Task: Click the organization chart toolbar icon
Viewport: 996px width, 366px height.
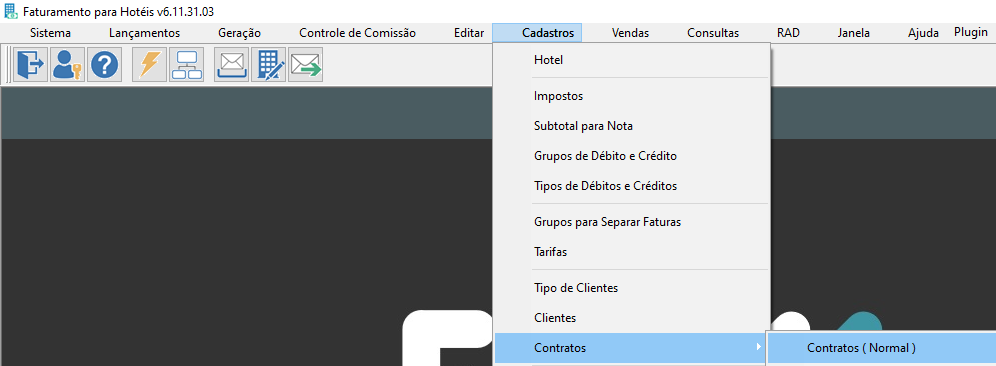Action: coord(186,65)
